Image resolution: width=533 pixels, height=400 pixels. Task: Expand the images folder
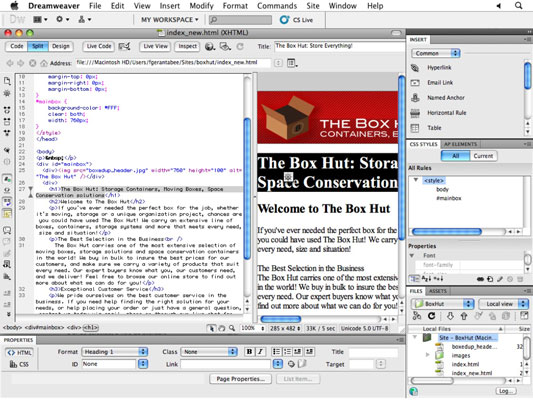point(427,355)
